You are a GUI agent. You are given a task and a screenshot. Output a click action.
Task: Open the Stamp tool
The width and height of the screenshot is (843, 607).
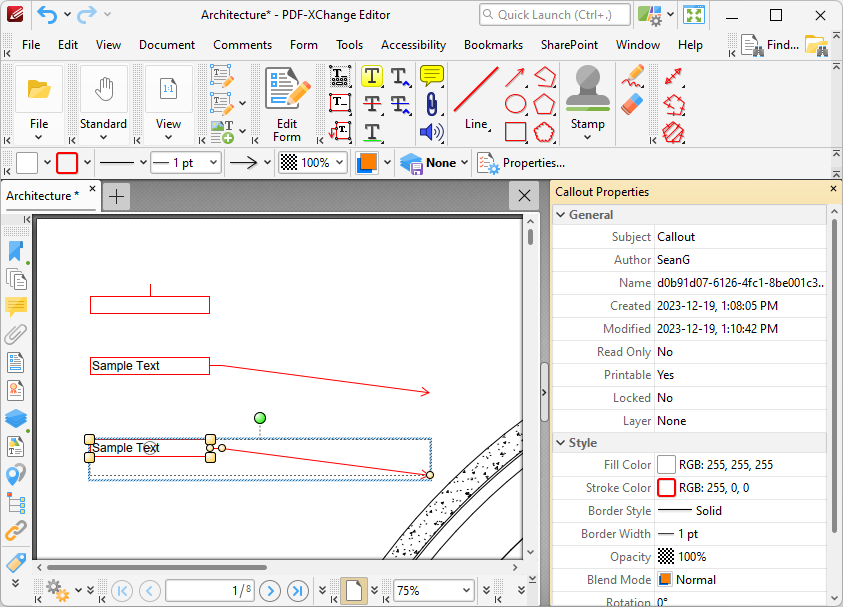pos(587,97)
